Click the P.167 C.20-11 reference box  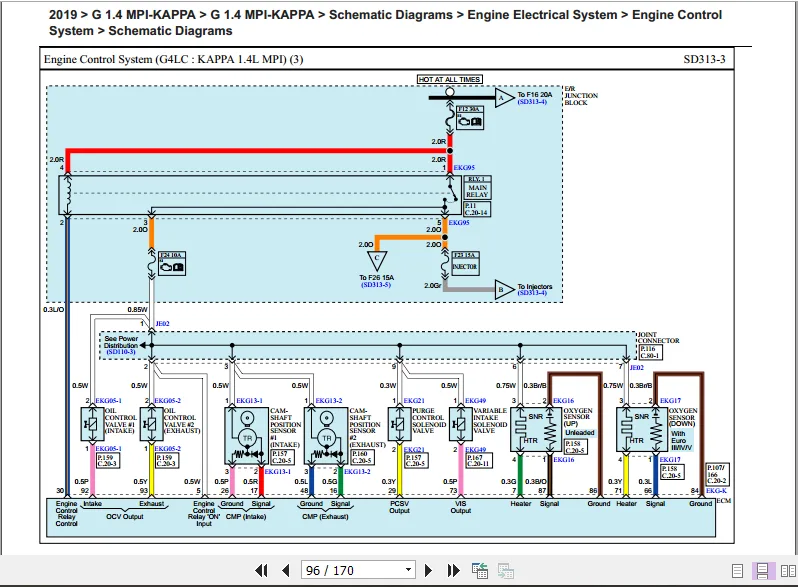tap(479, 461)
